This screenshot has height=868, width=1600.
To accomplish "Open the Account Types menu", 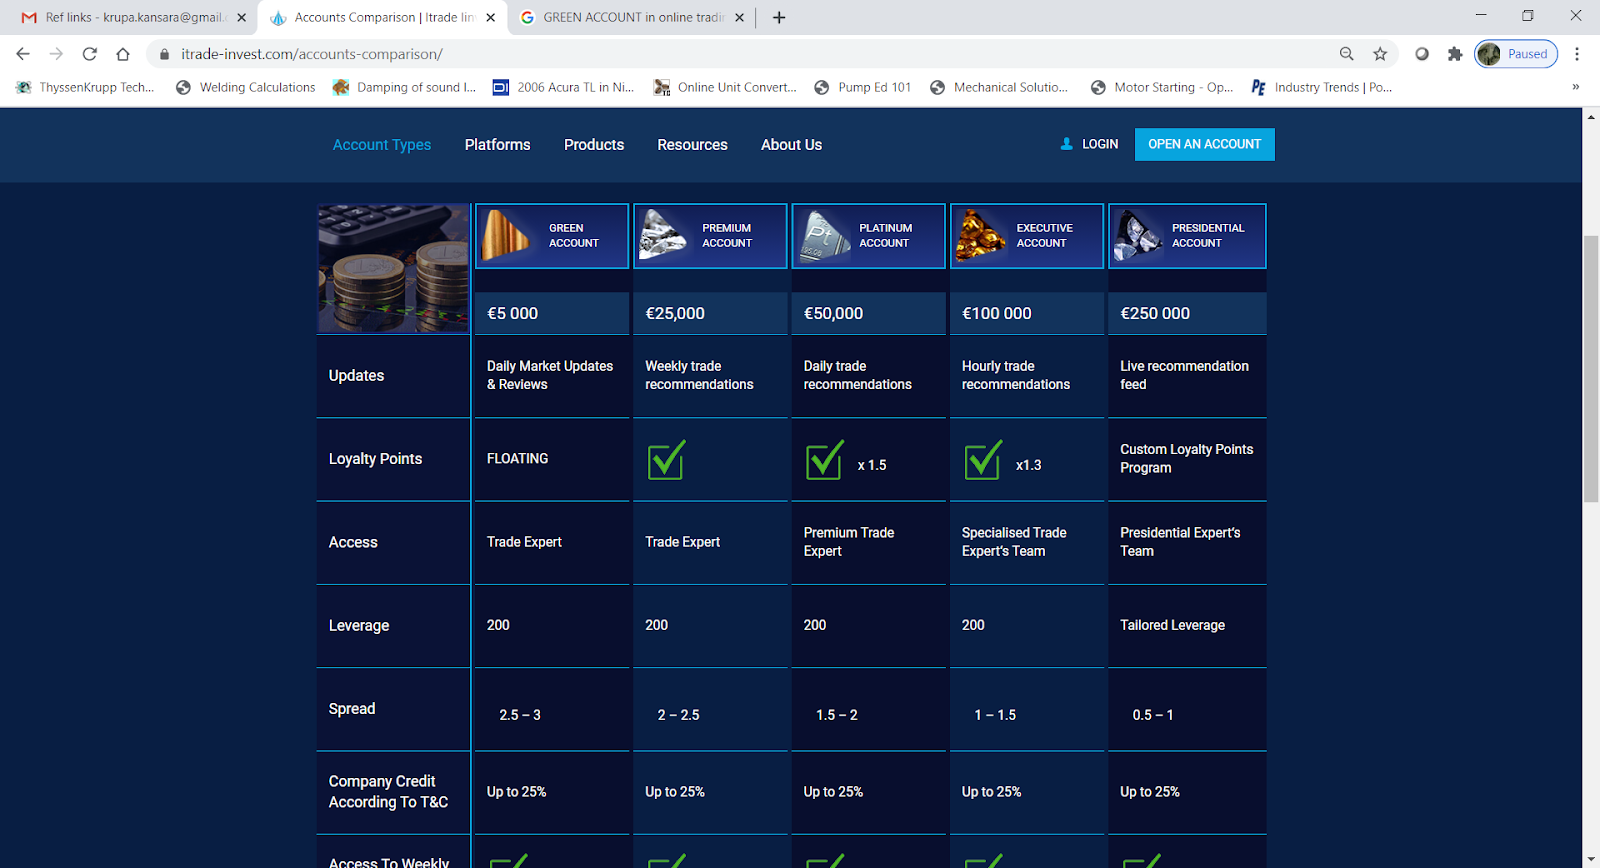I will click(382, 145).
